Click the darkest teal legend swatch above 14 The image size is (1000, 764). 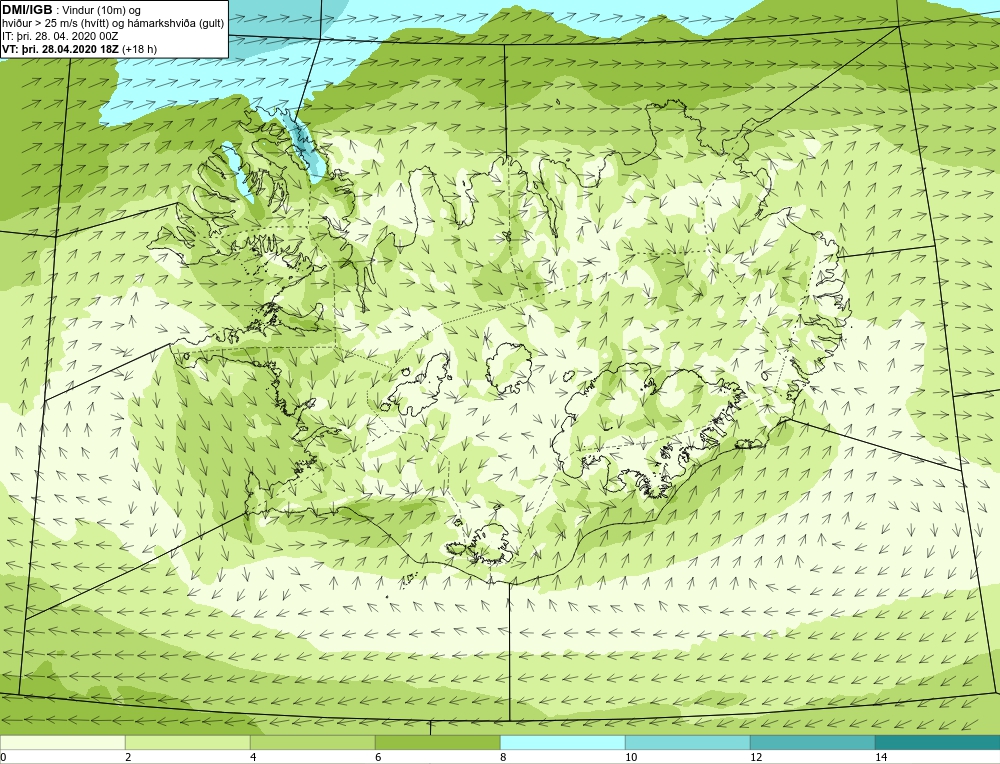tap(938, 742)
